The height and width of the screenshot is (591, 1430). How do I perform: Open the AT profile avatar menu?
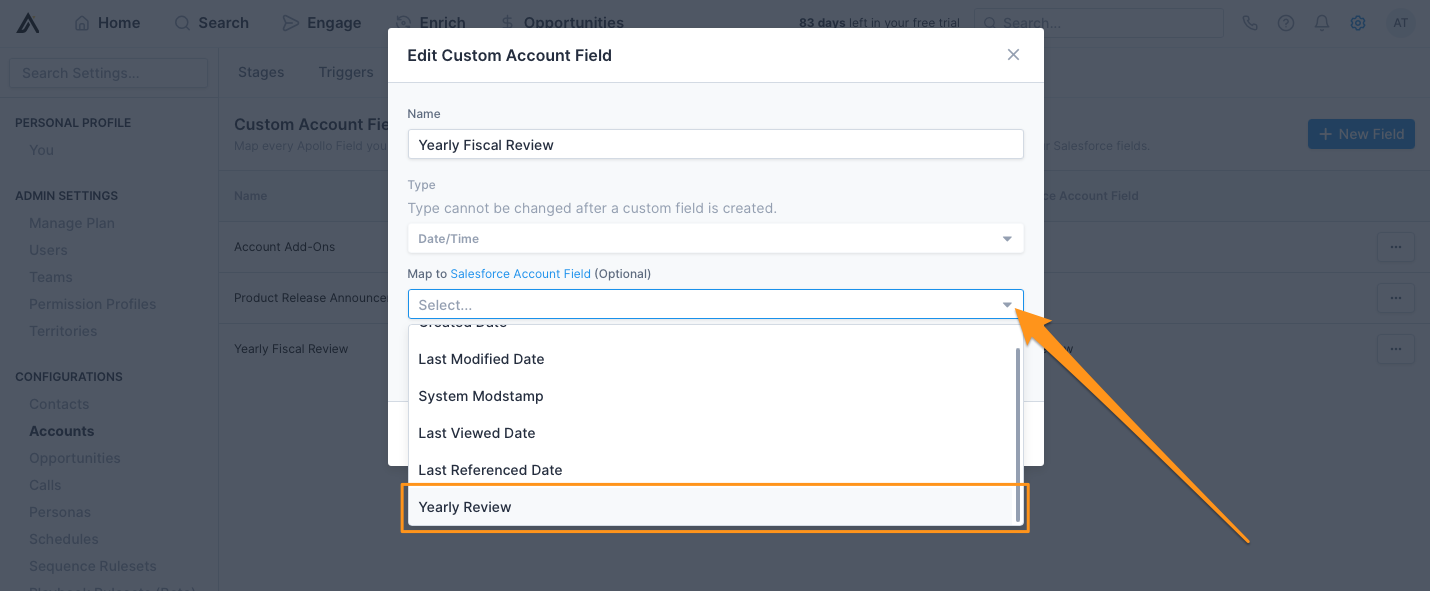point(1399,22)
